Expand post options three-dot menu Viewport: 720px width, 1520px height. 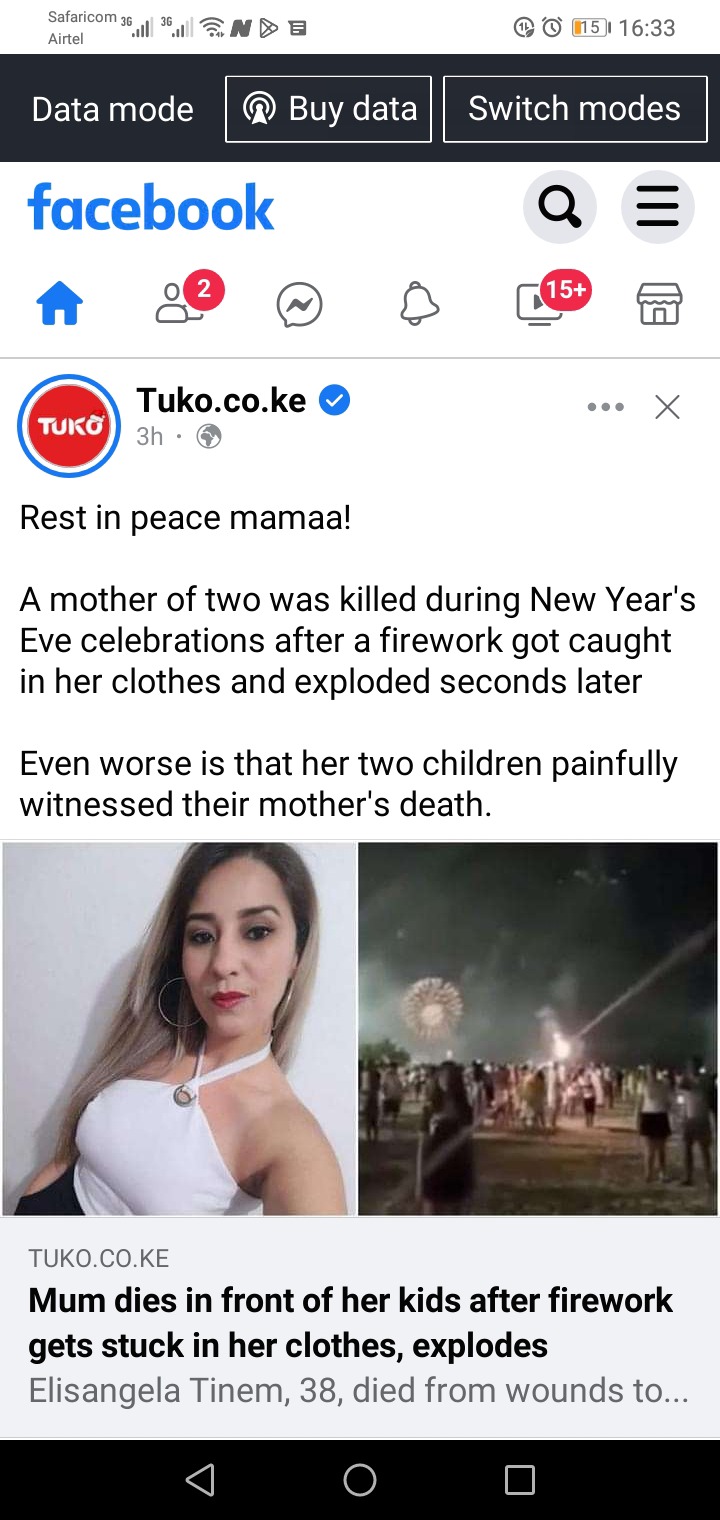tap(606, 407)
